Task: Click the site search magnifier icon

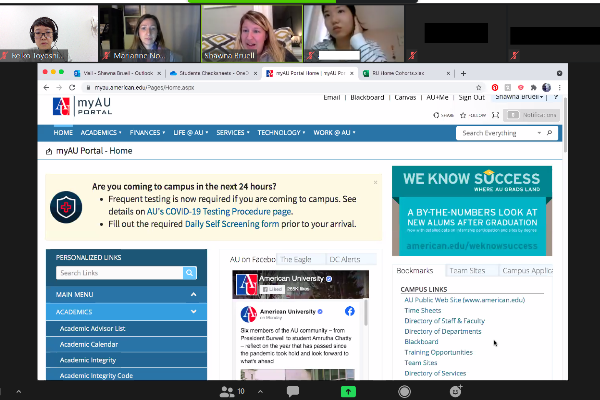Action: 549,133
